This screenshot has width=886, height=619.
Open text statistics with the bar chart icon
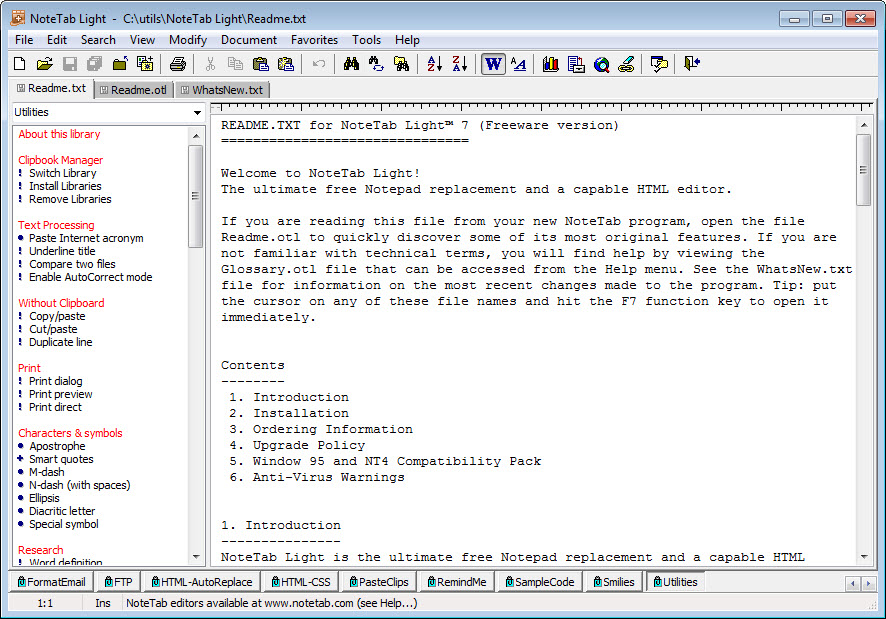[550, 64]
